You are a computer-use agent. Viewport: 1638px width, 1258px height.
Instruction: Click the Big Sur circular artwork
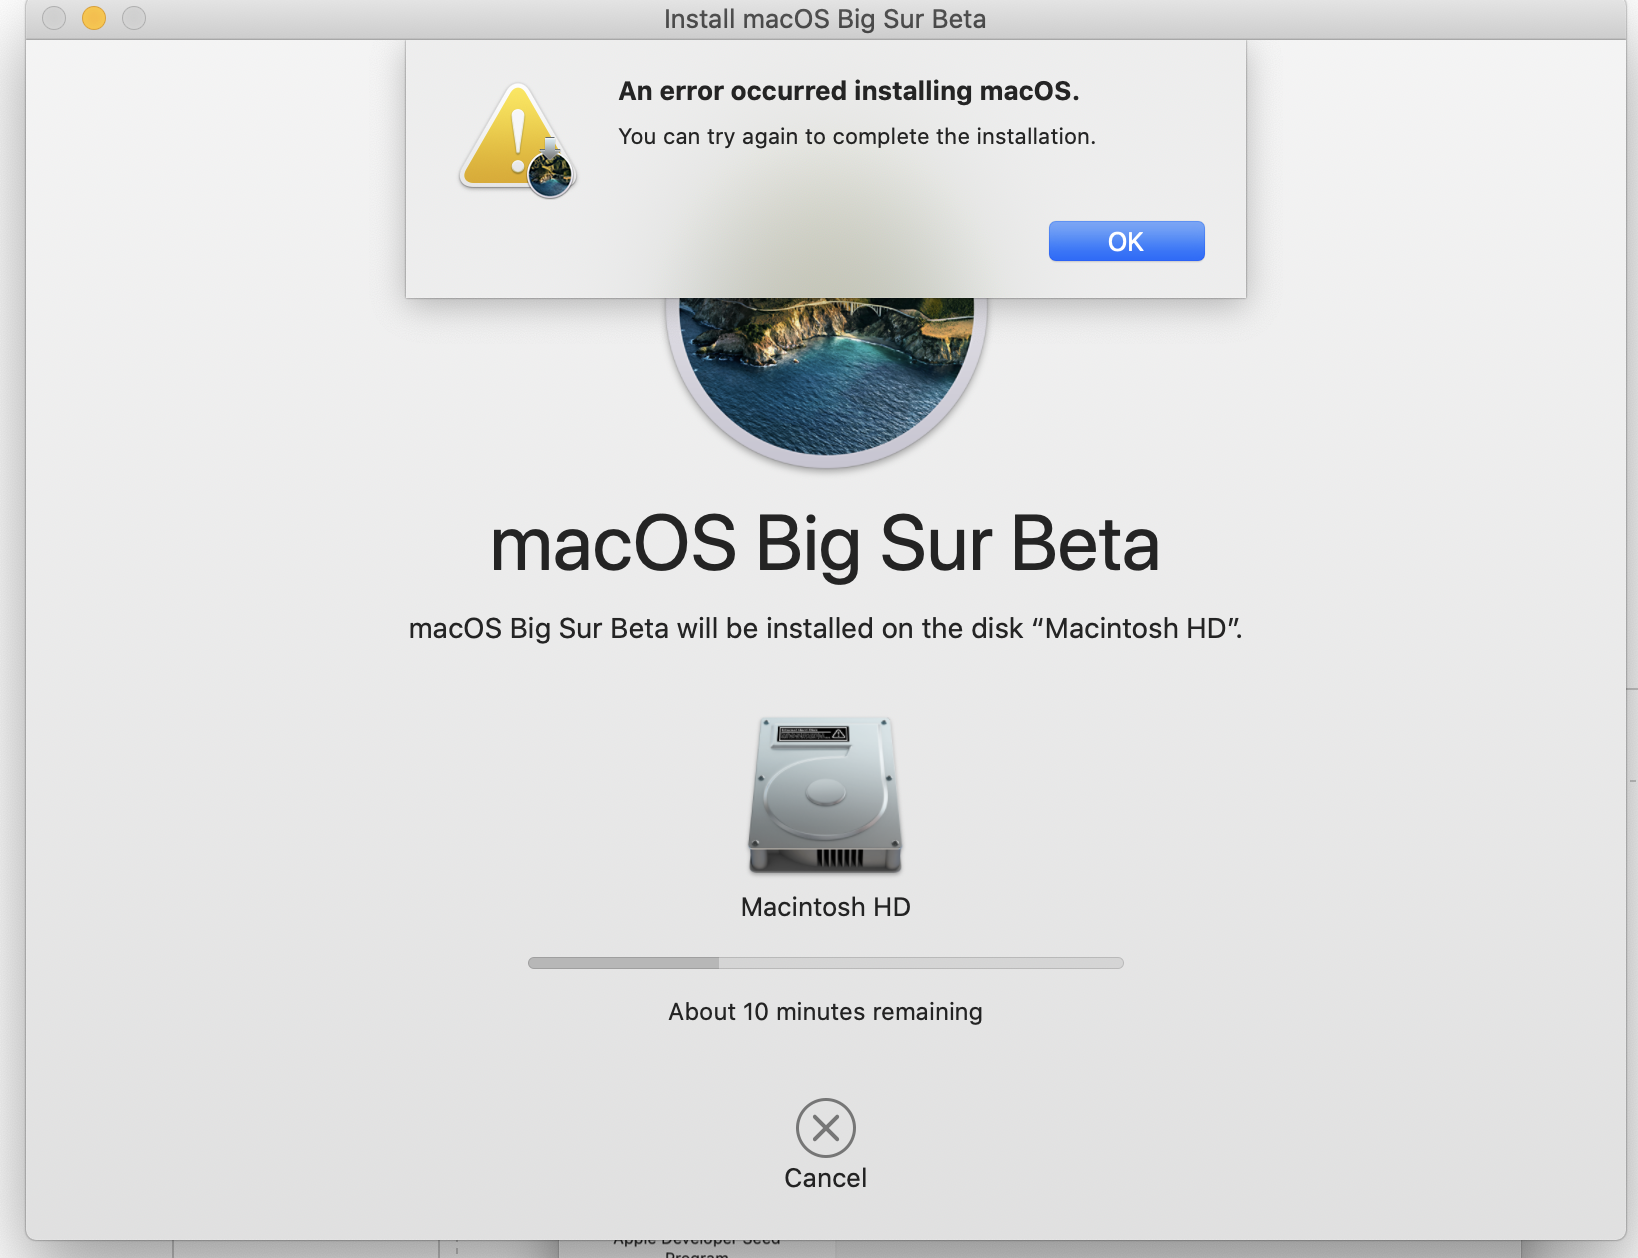[826, 383]
